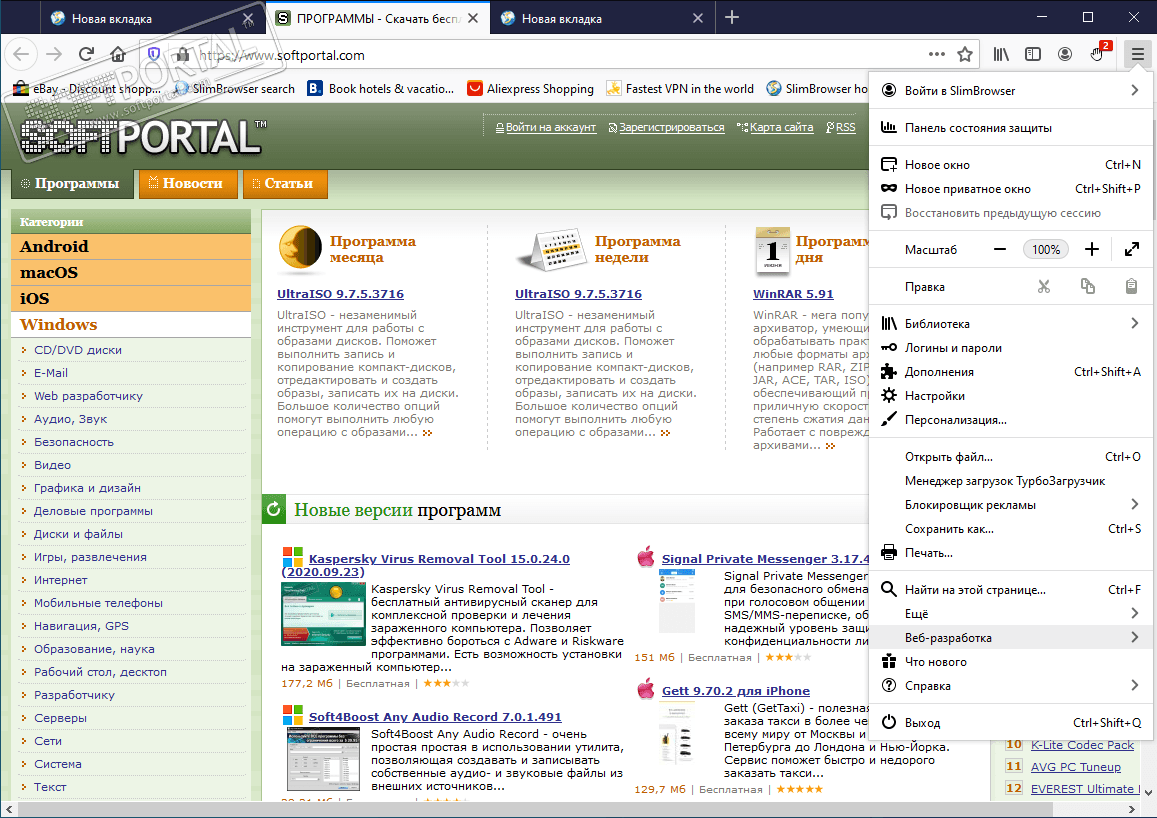Enter full screen mode icon

tap(1132, 249)
